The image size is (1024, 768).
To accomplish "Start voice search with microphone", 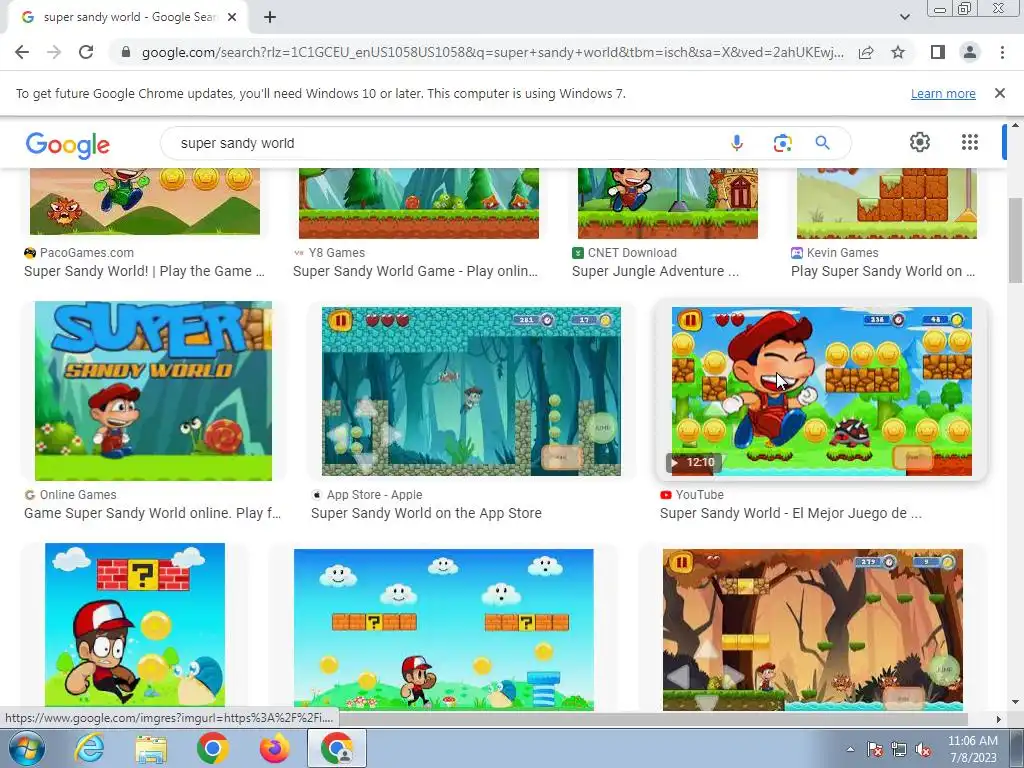I will click(737, 143).
